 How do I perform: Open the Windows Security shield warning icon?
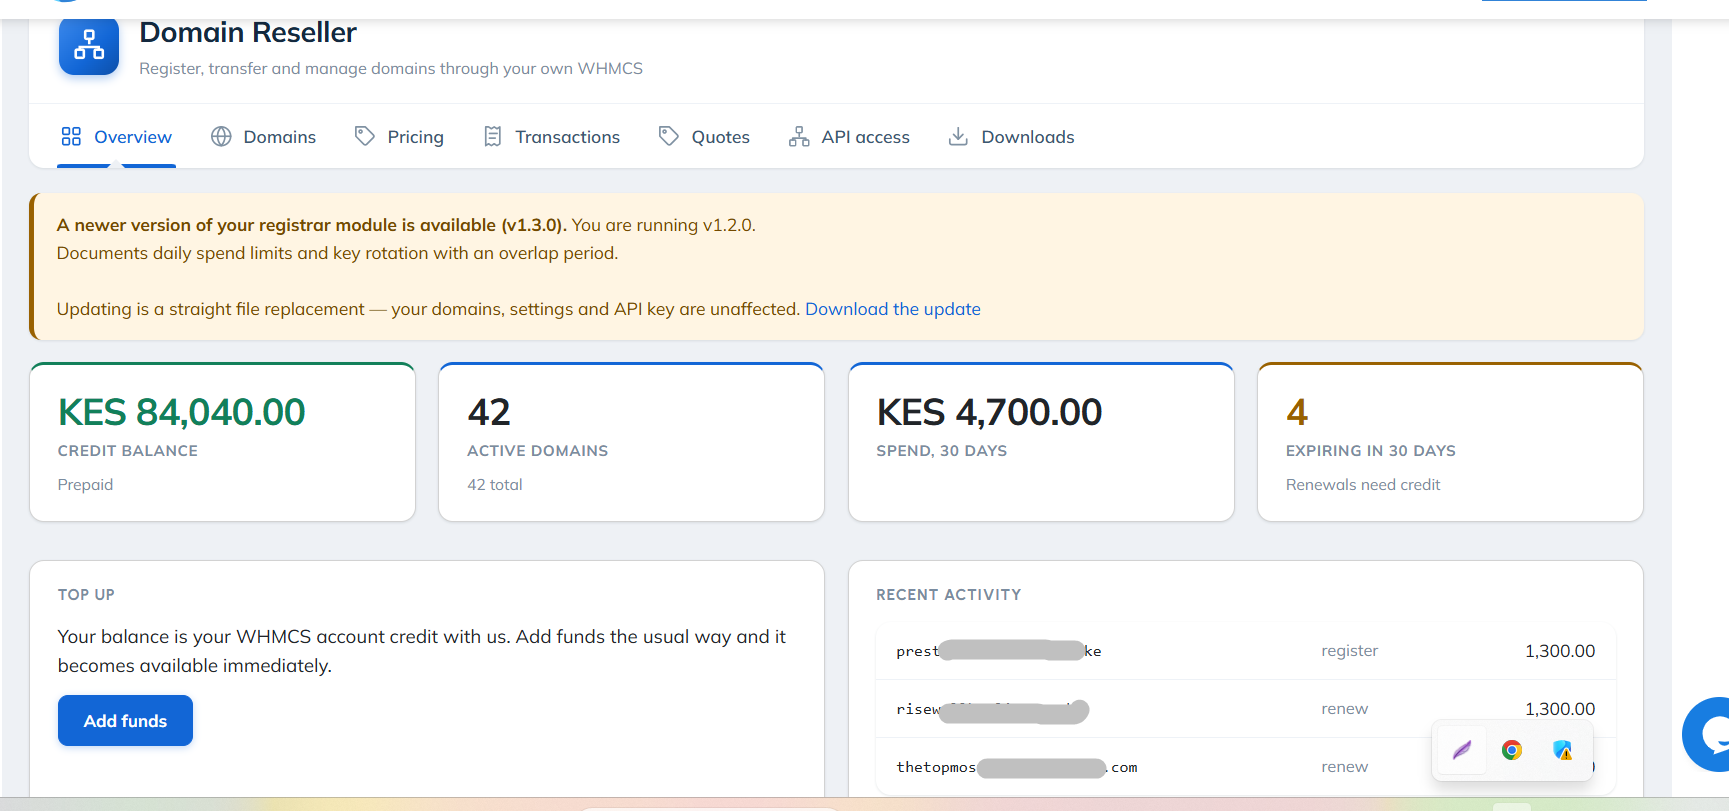point(1562,750)
